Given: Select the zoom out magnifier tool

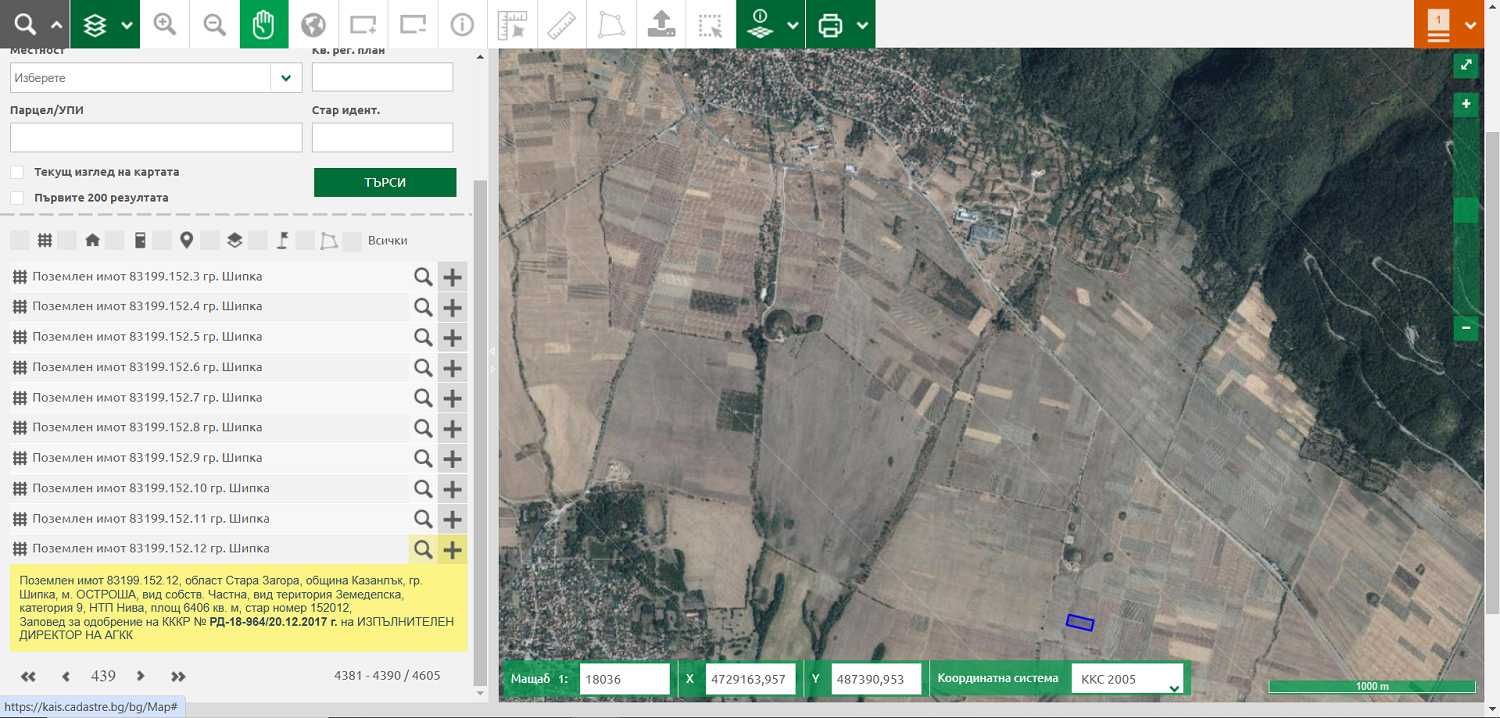Looking at the screenshot, I should 214,24.
